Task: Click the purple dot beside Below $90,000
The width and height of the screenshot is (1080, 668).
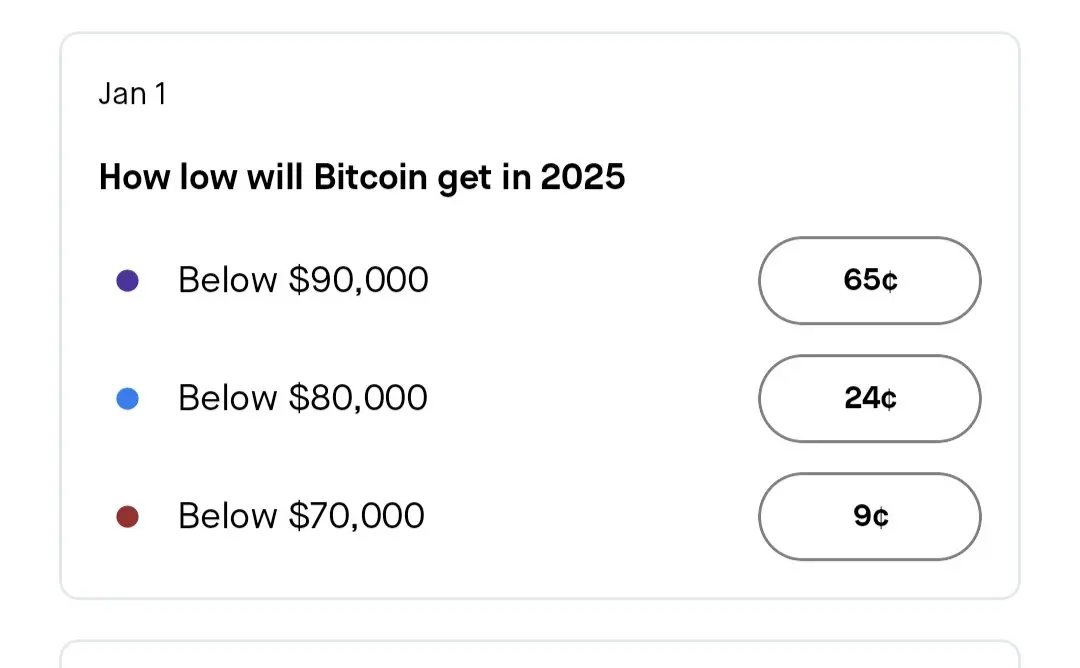Action: pyautogui.click(x=127, y=281)
